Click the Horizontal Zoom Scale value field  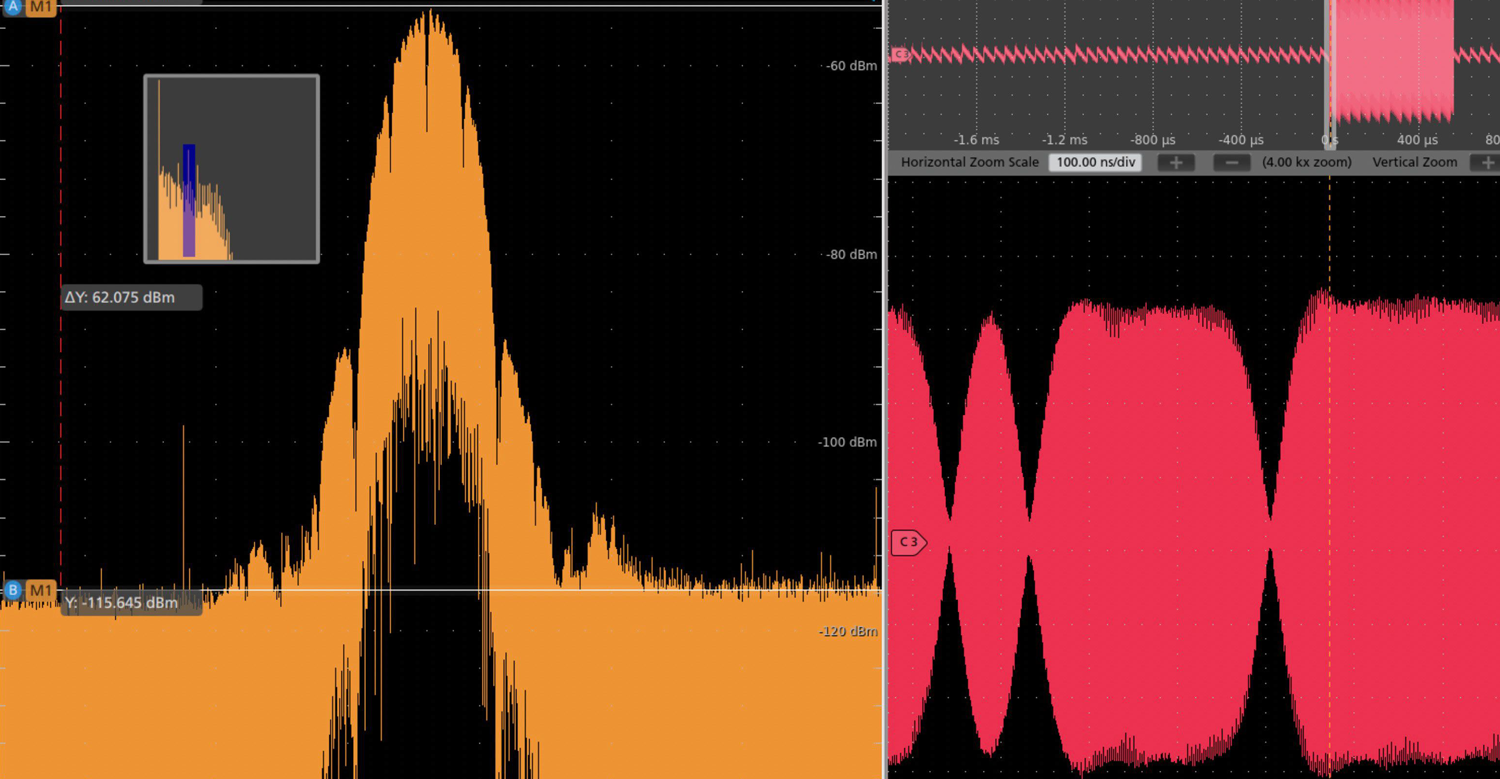pyautogui.click(x=1095, y=162)
